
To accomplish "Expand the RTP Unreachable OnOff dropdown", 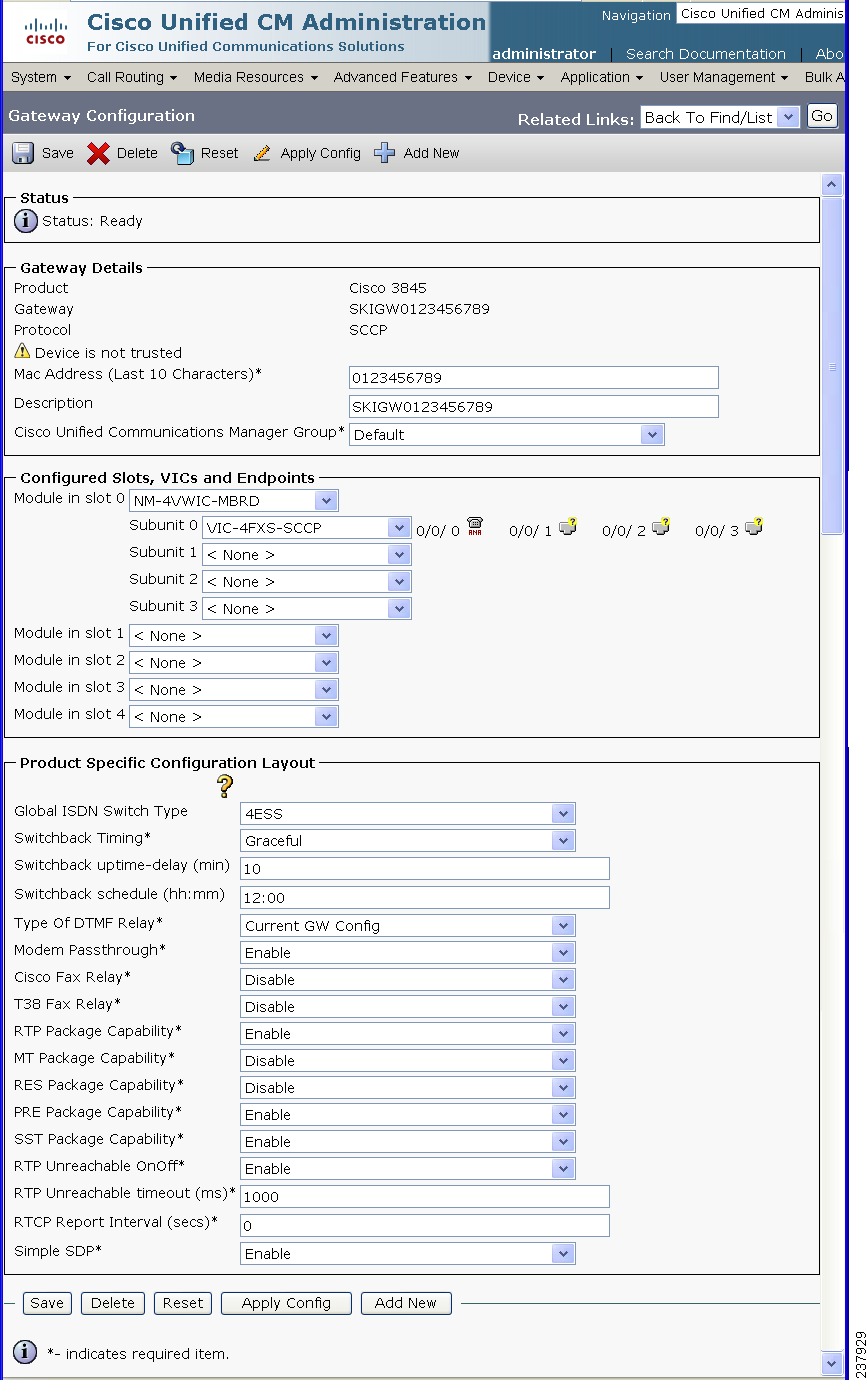I will click(564, 1169).
